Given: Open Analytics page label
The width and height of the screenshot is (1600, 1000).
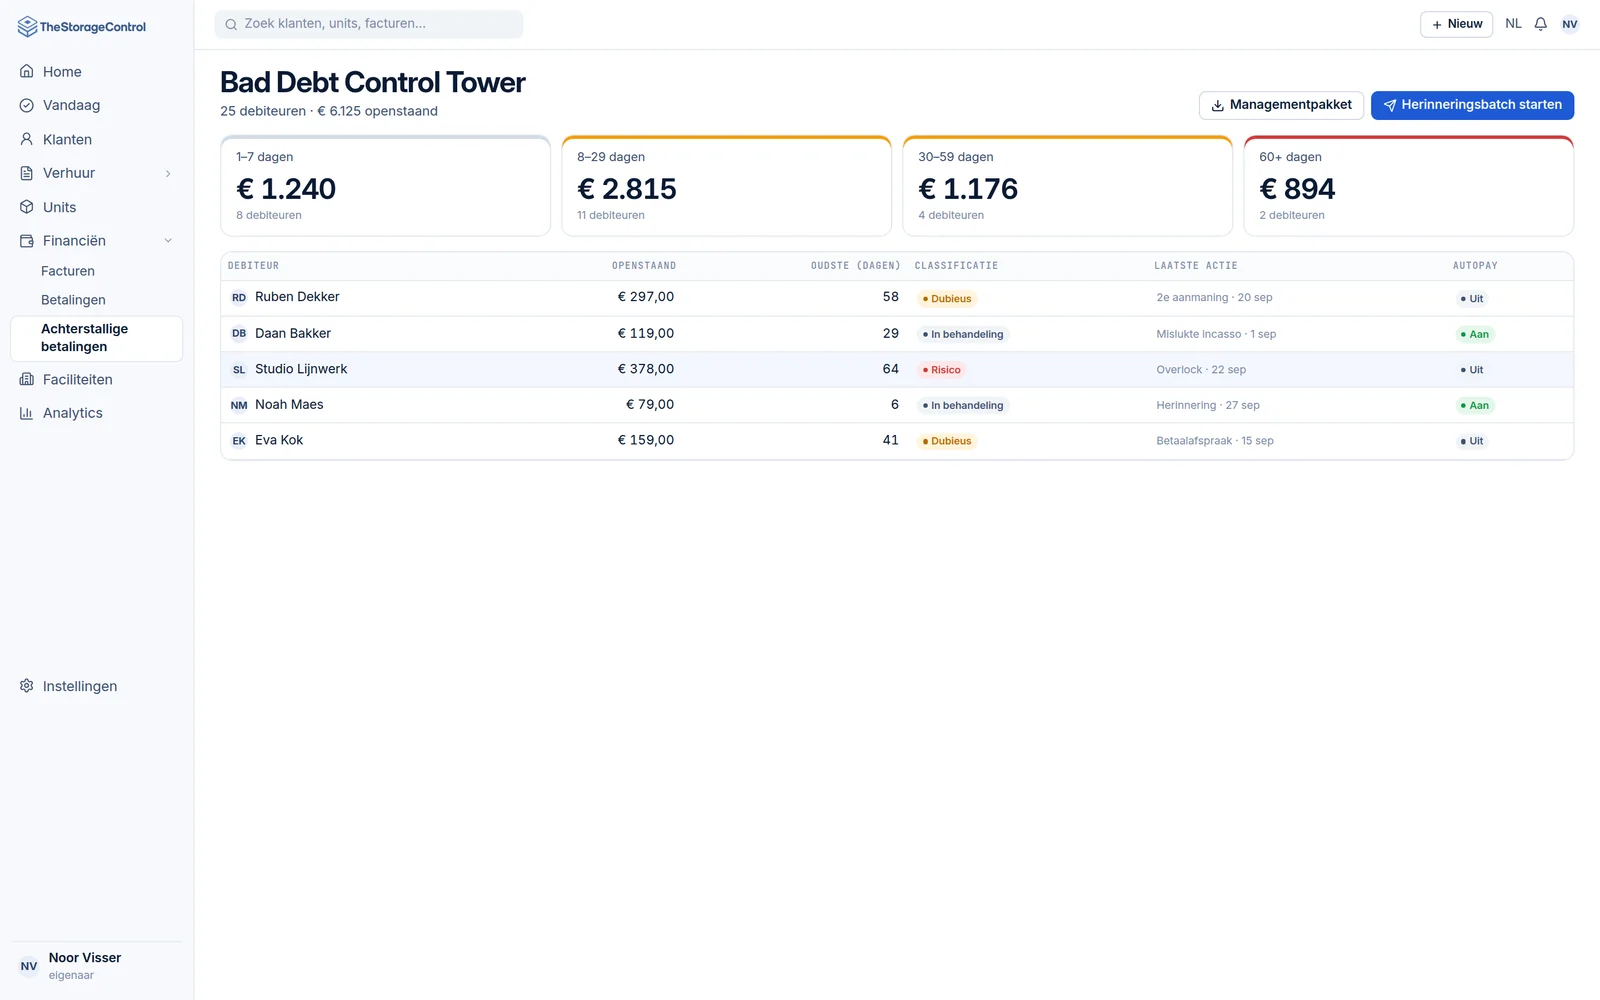Looking at the screenshot, I should pyautogui.click(x=73, y=413).
